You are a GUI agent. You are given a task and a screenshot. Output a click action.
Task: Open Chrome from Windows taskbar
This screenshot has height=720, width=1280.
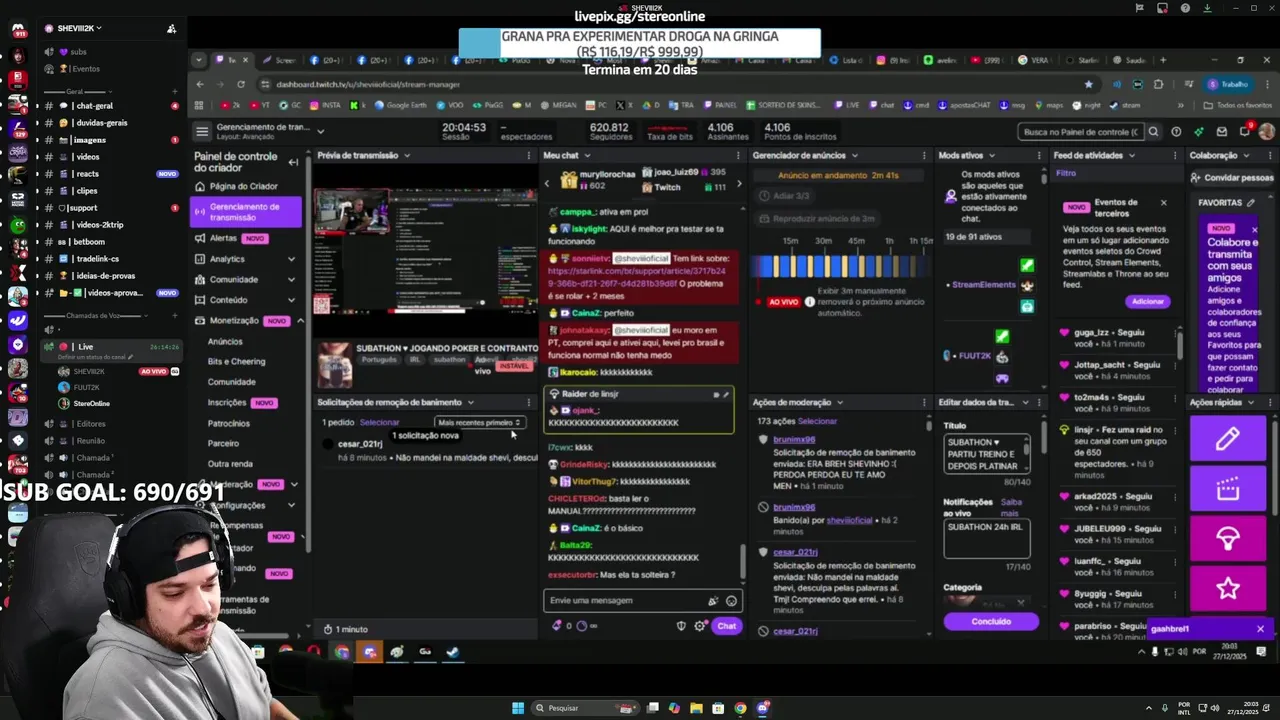coord(740,708)
